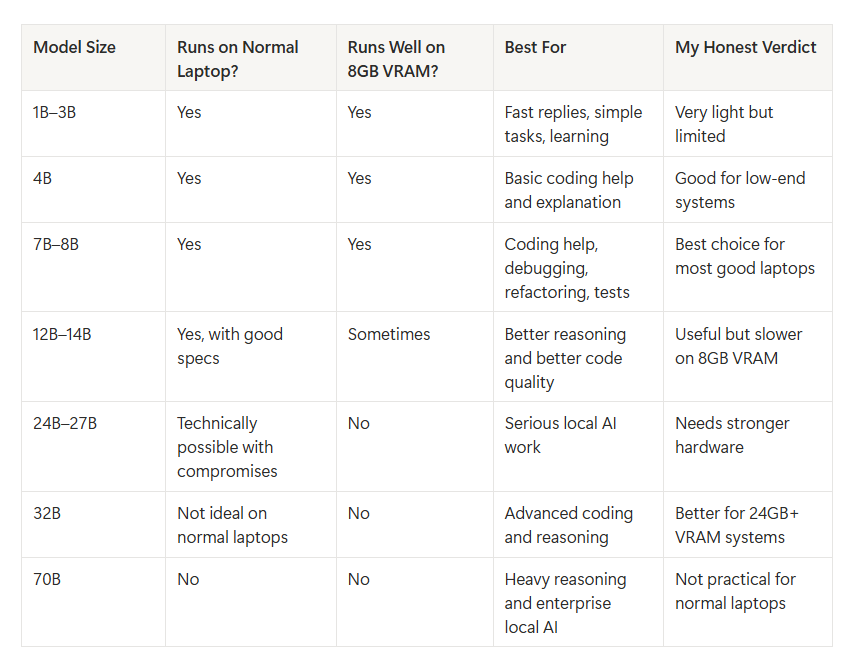
Task: Click the Best For column header
Action: tap(535, 47)
